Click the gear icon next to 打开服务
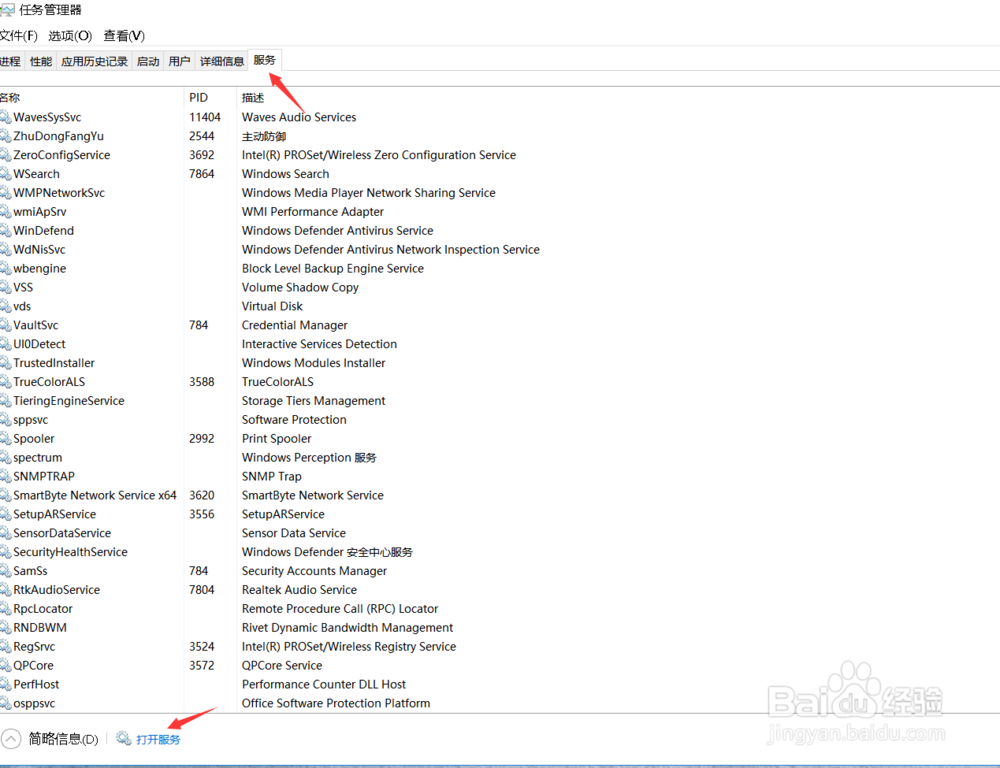The image size is (1000, 768). click(124, 739)
